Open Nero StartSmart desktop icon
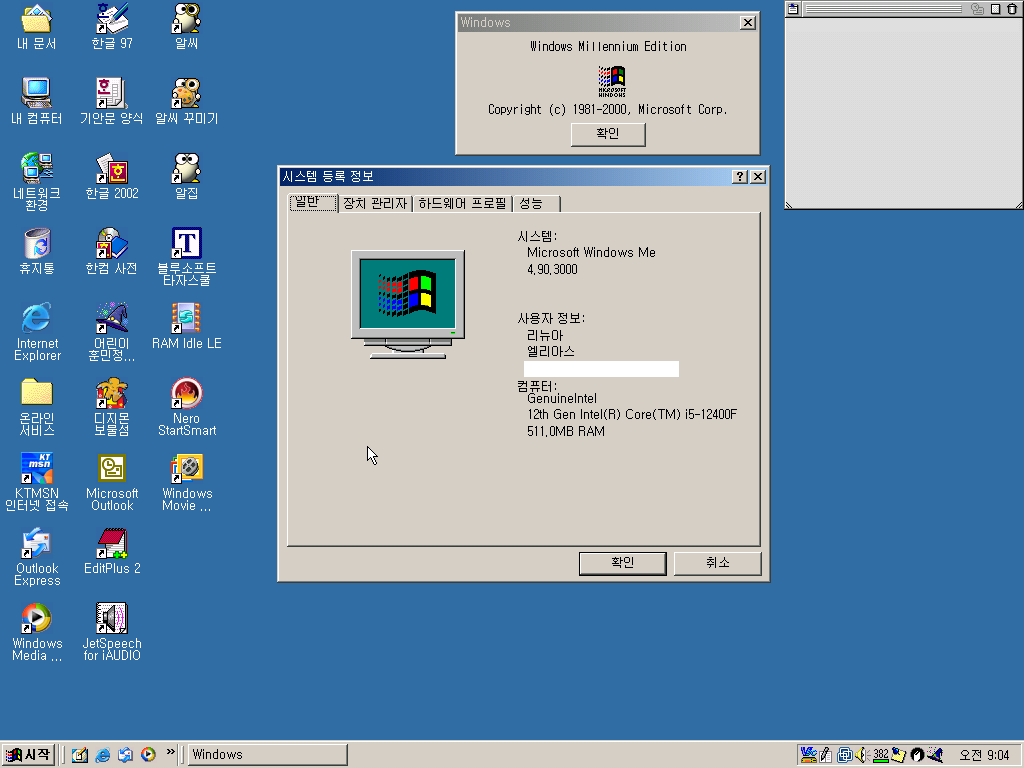Screen dimensions: 1024x768 coord(186,394)
